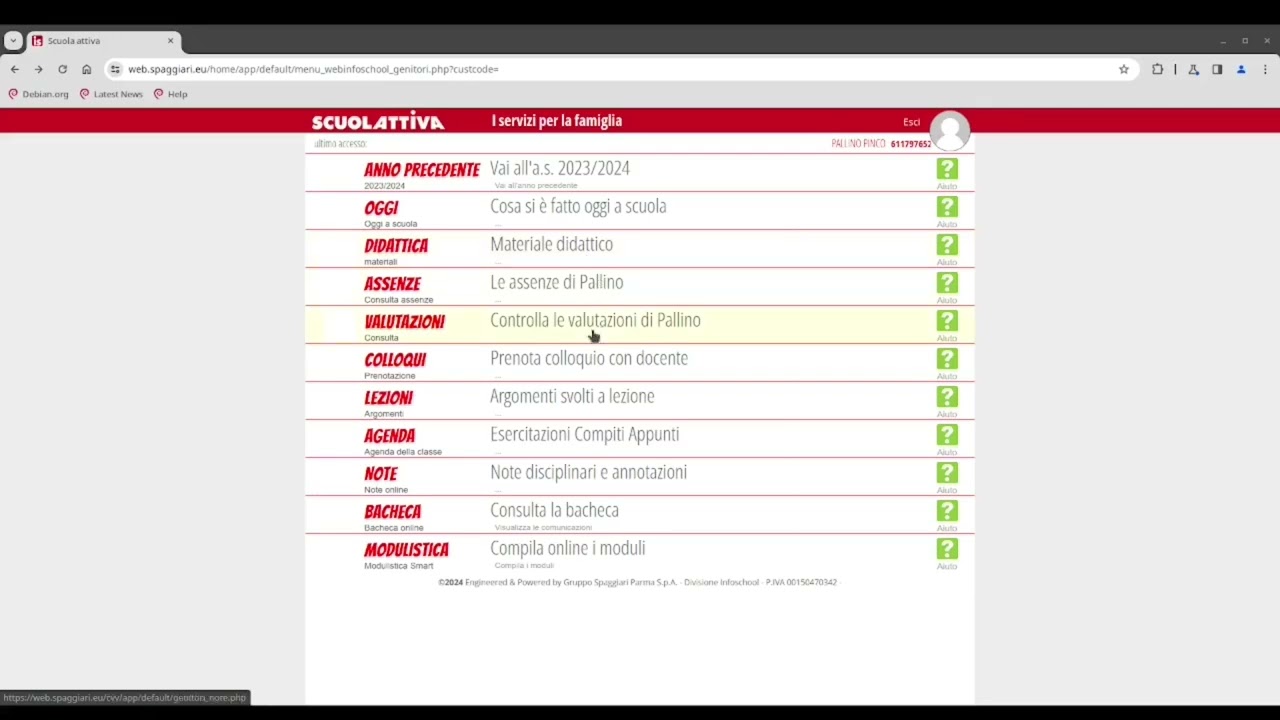
Task: Click the user profile avatar picture
Action: (949, 131)
